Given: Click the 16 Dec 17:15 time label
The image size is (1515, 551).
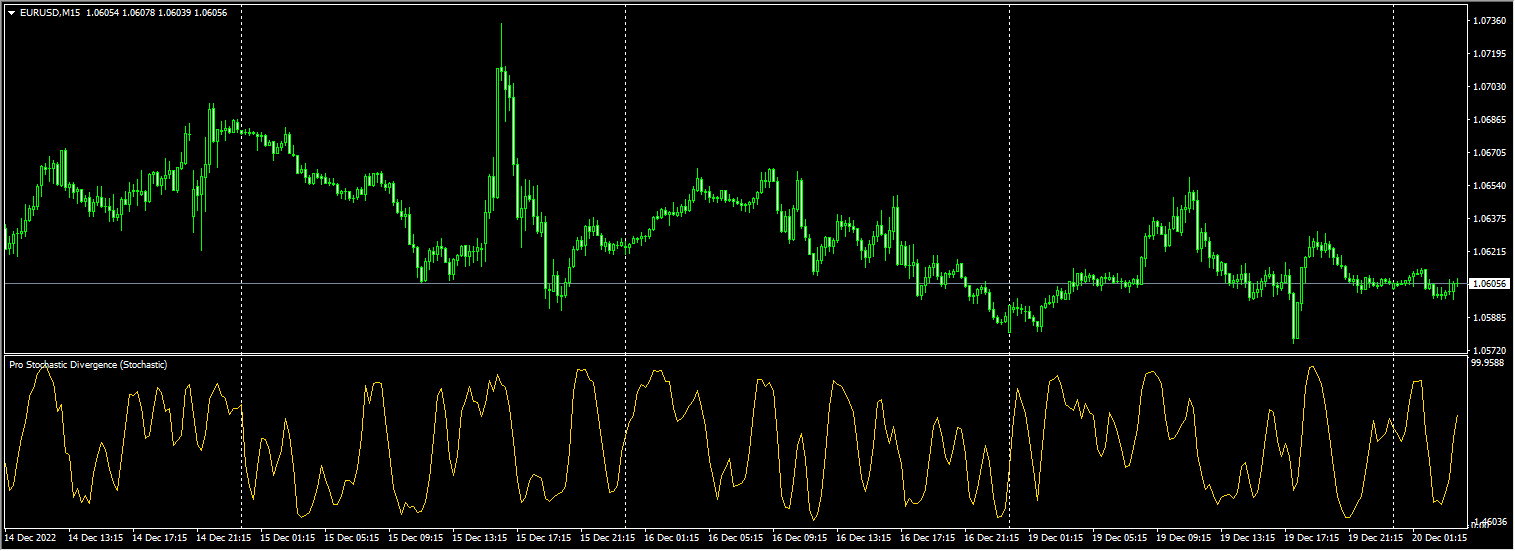Looking at the screenshot, I should click(x=928, y=538).
